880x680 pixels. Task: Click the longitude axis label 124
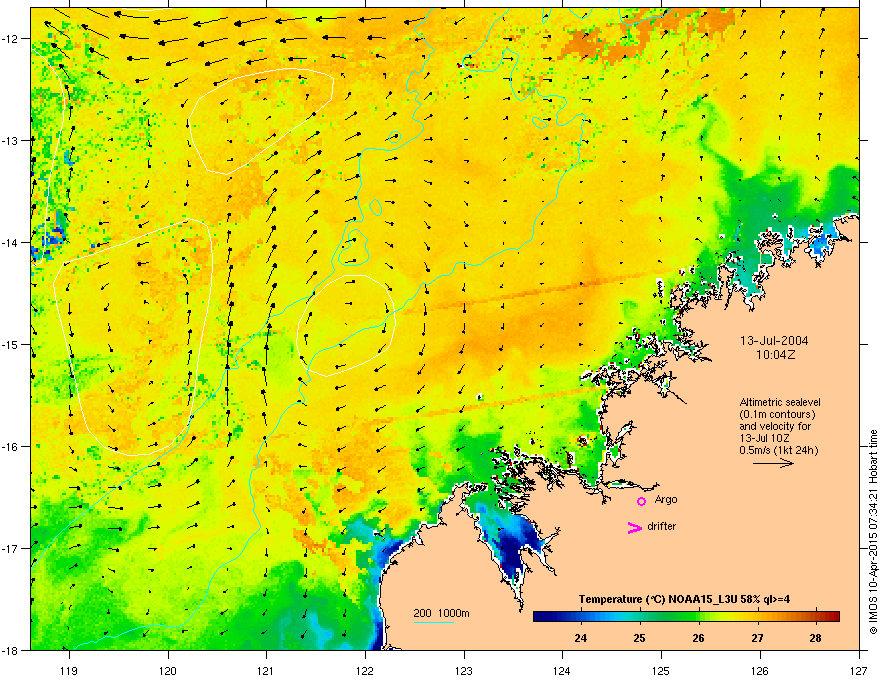562,670
